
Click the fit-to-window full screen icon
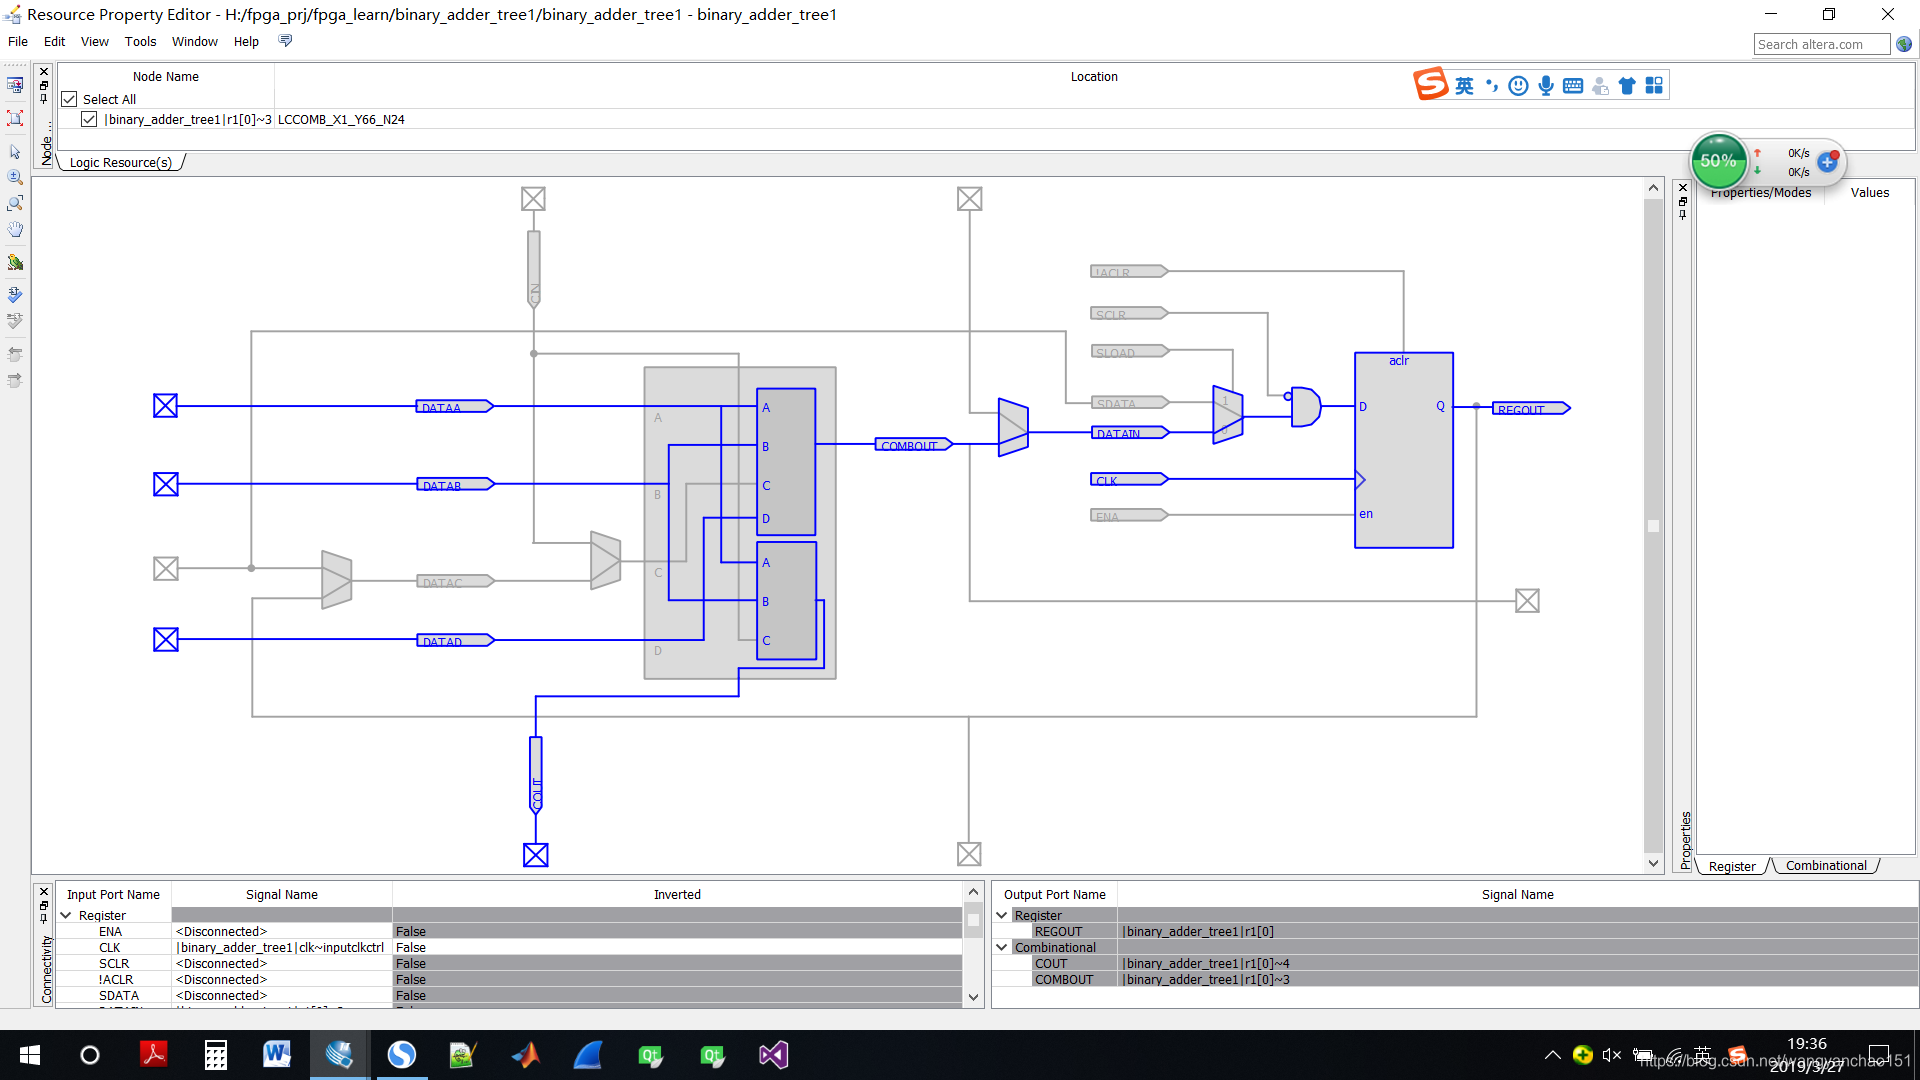[15, 118]
